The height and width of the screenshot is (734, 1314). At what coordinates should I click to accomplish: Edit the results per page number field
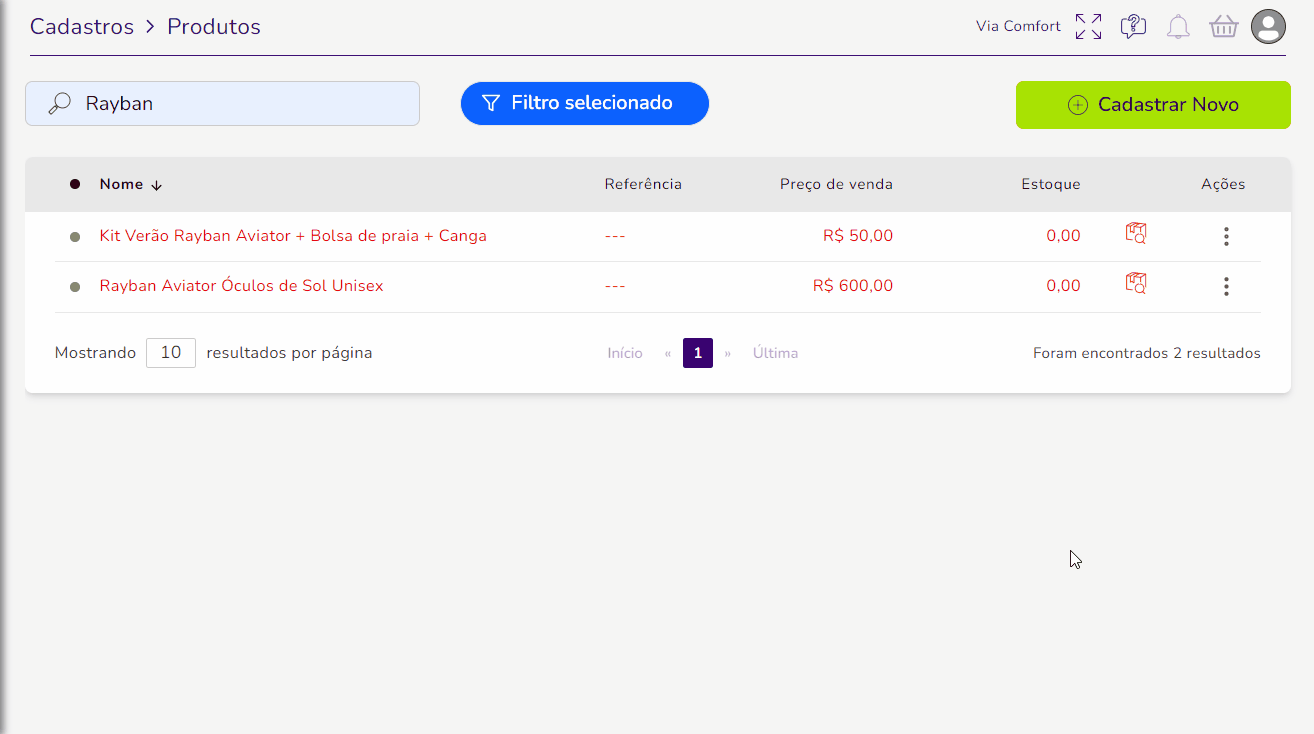coord(171,353)
